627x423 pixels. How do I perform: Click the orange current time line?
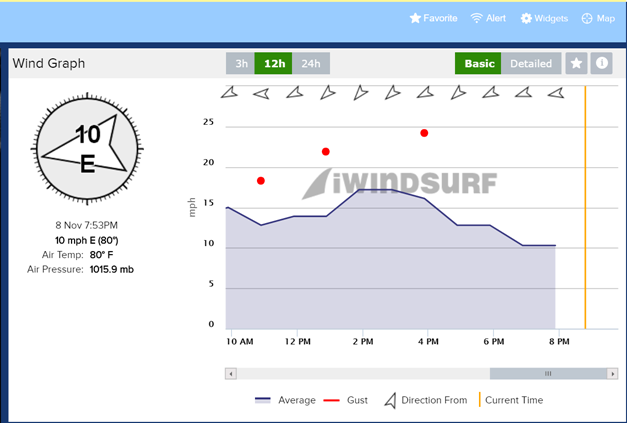585,207
